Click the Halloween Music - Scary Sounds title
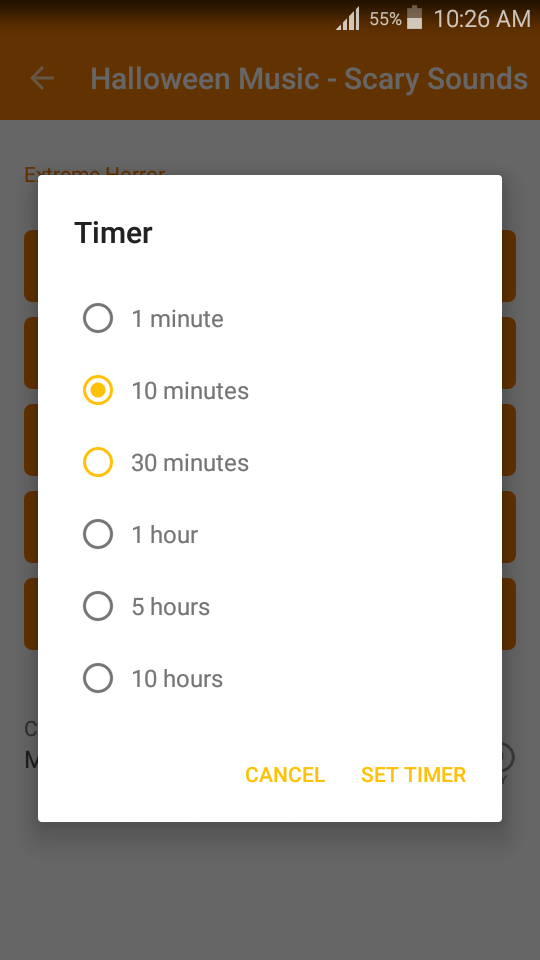 point(309,79)
